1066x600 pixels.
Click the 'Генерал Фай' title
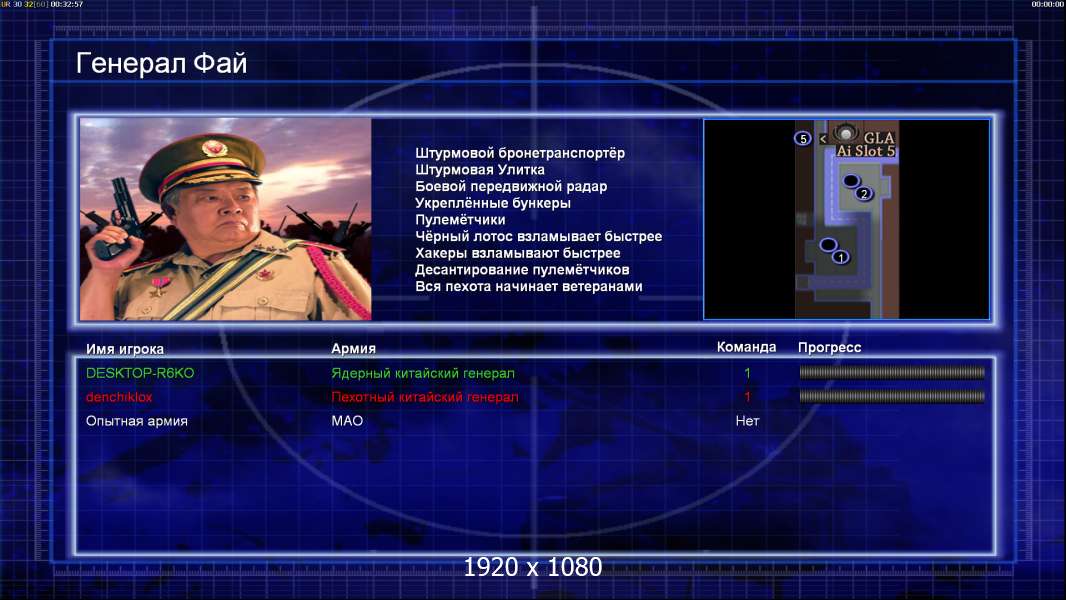click(x=161, y=63)
